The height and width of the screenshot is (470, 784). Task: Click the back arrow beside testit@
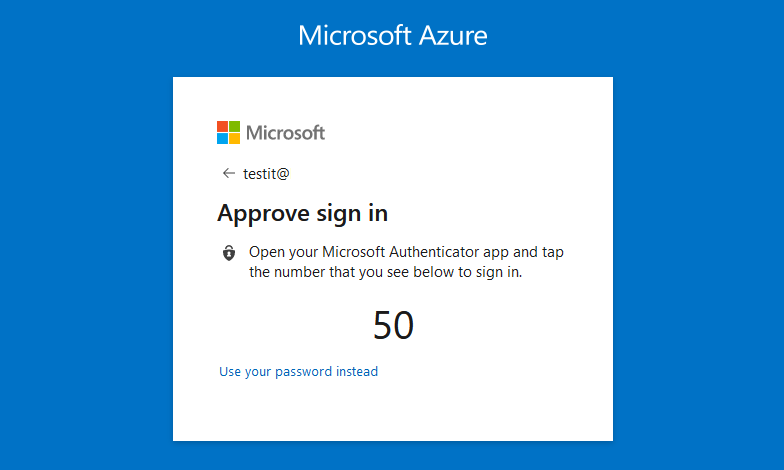[x=229, y=173]
